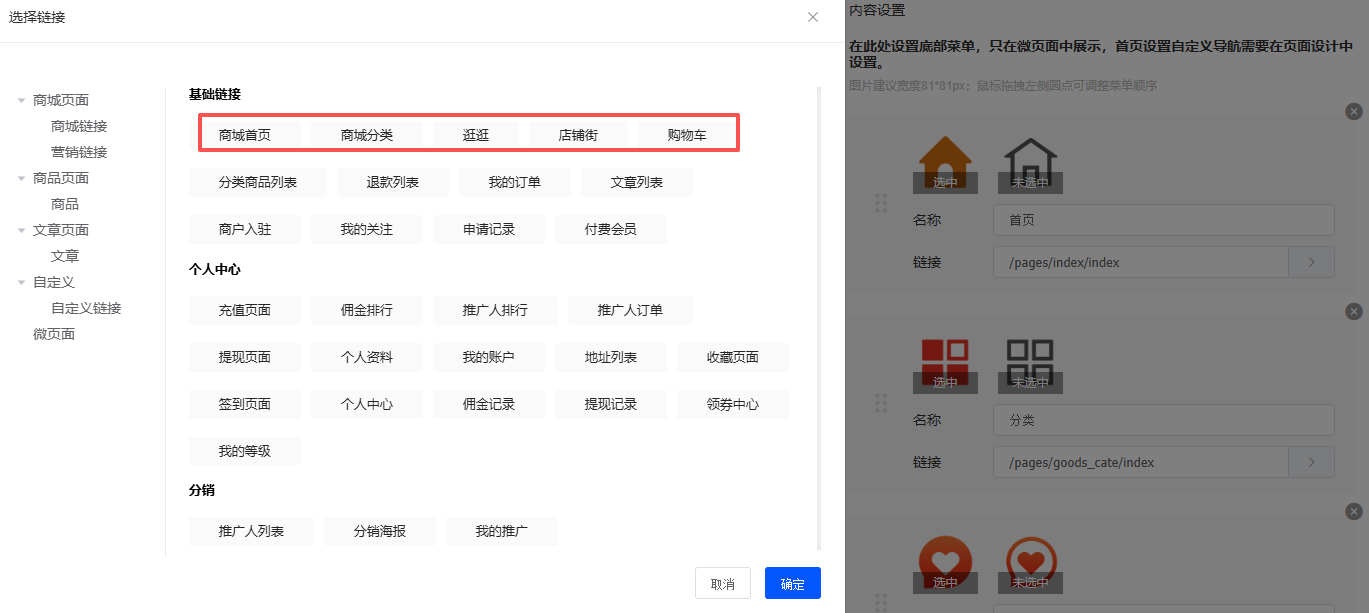
Task: Choose the 我的推广 link
Action: click(x=502, y=531)
